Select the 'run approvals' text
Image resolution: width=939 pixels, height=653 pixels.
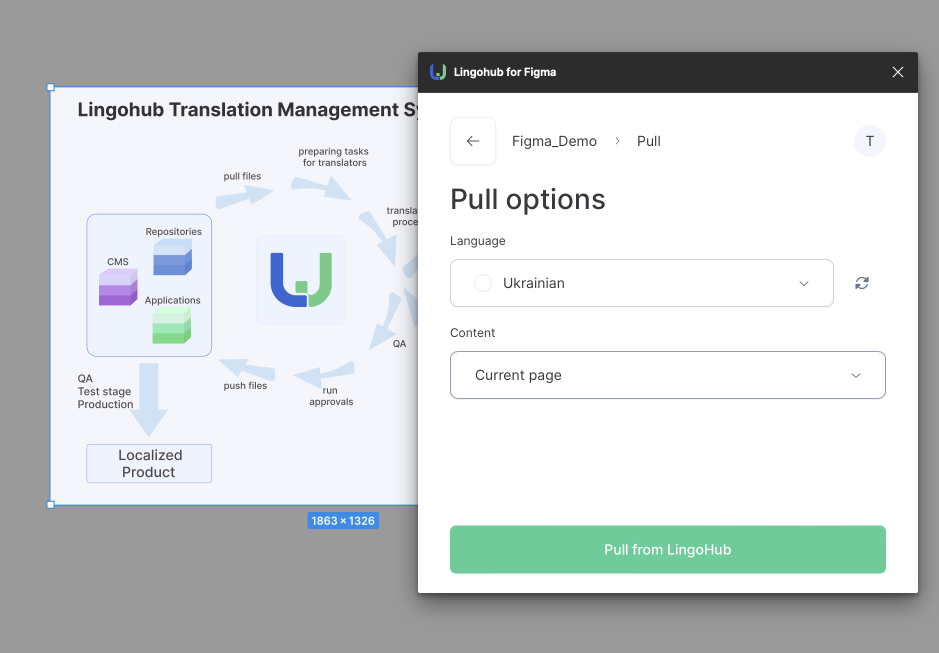[331, 396]
